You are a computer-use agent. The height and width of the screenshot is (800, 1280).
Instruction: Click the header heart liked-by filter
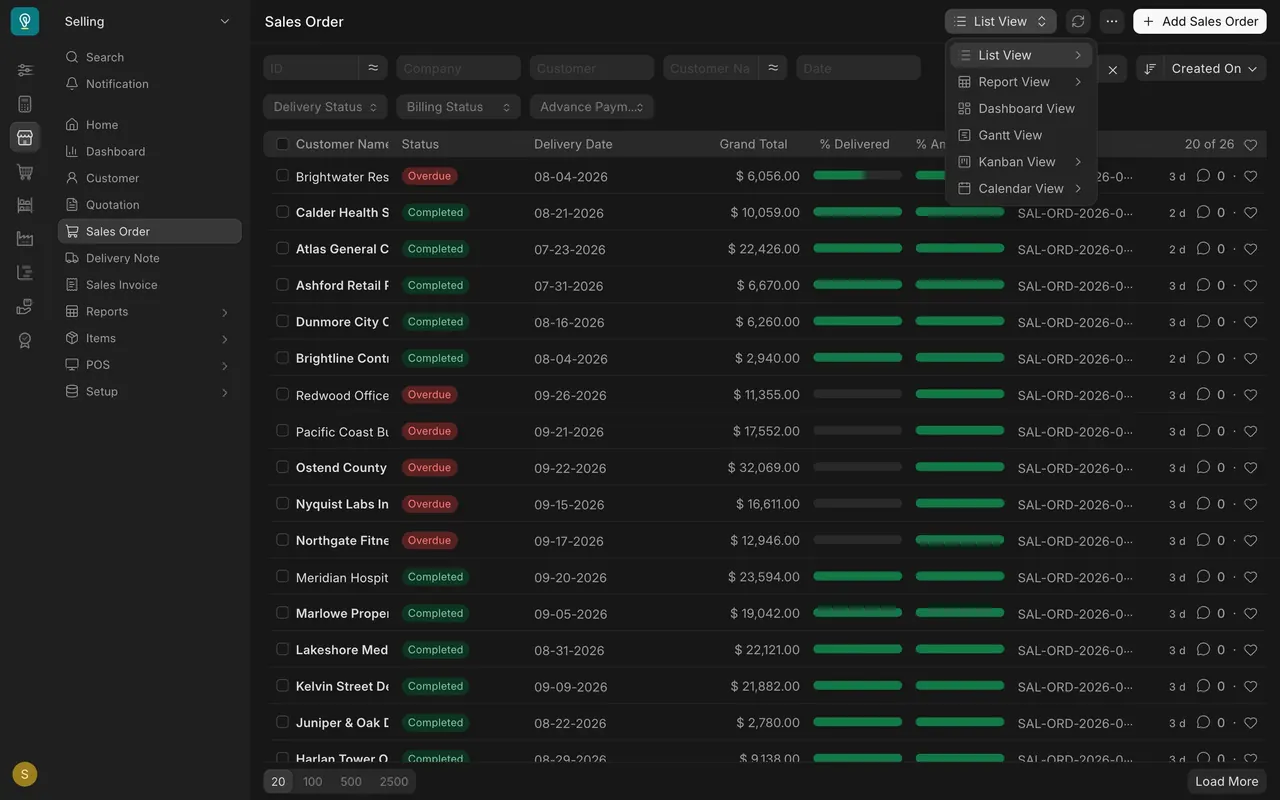(x=1250, y=145)
